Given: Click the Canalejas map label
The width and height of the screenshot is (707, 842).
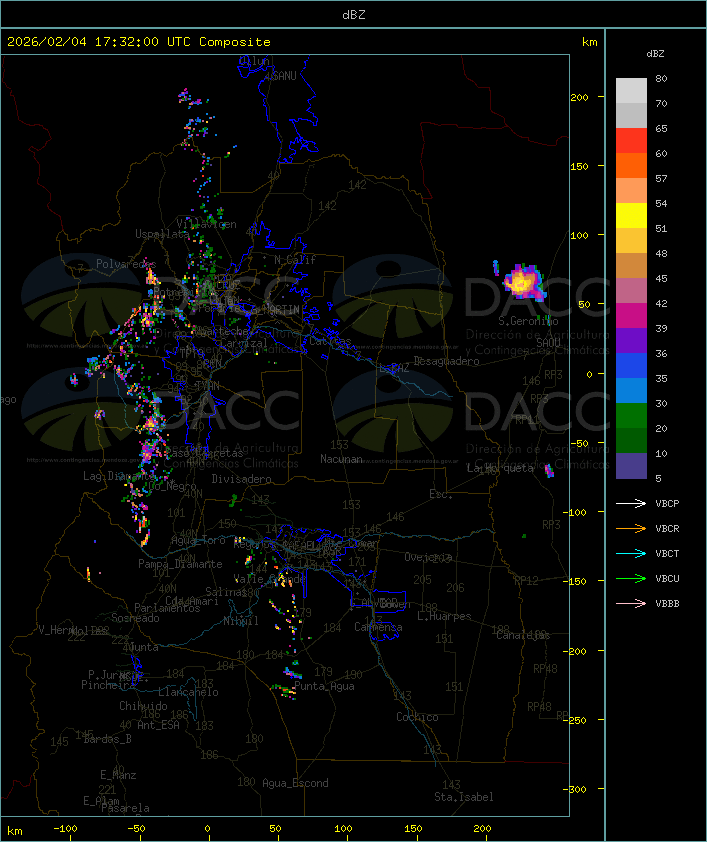Looking at the screenshot, I should click(523, 635).
